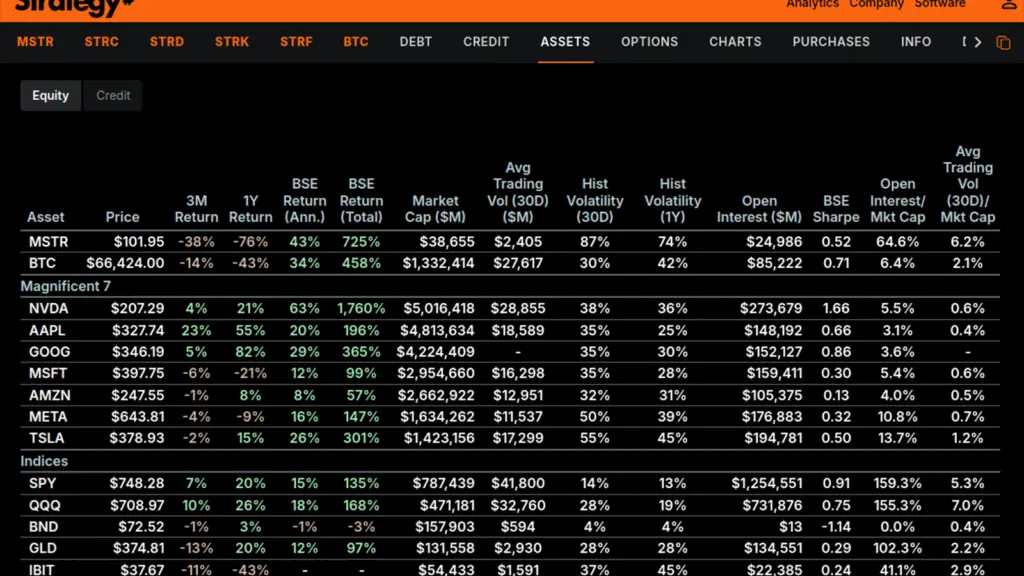Open the PURCHASES tab
This screenshot has width=1024, height=576.
coord(831,42)
